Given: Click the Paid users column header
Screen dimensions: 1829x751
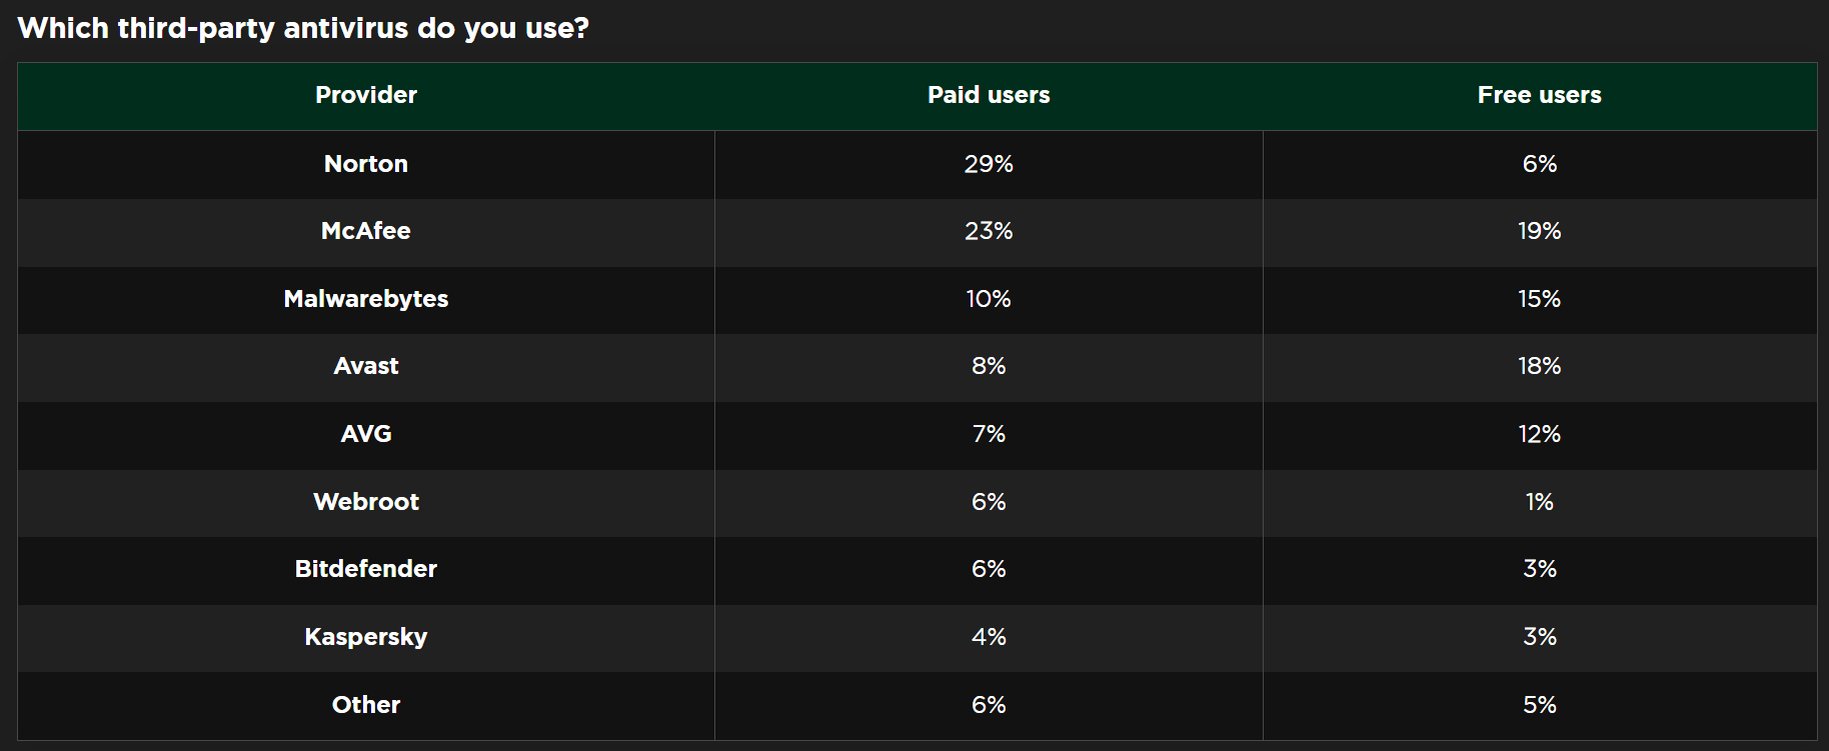Looking at the screenshot, I should point(988,95).
